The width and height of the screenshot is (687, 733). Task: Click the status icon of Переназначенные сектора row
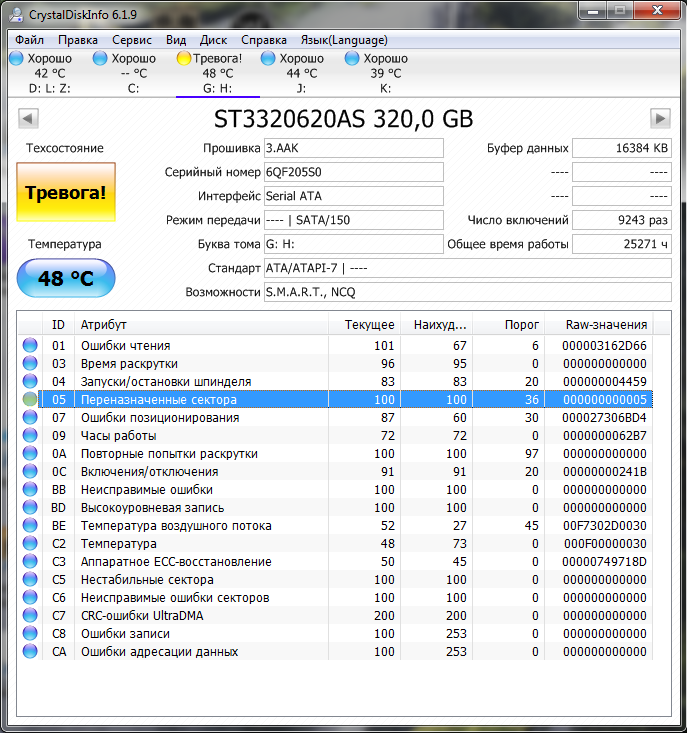click(x=30, y=400)
